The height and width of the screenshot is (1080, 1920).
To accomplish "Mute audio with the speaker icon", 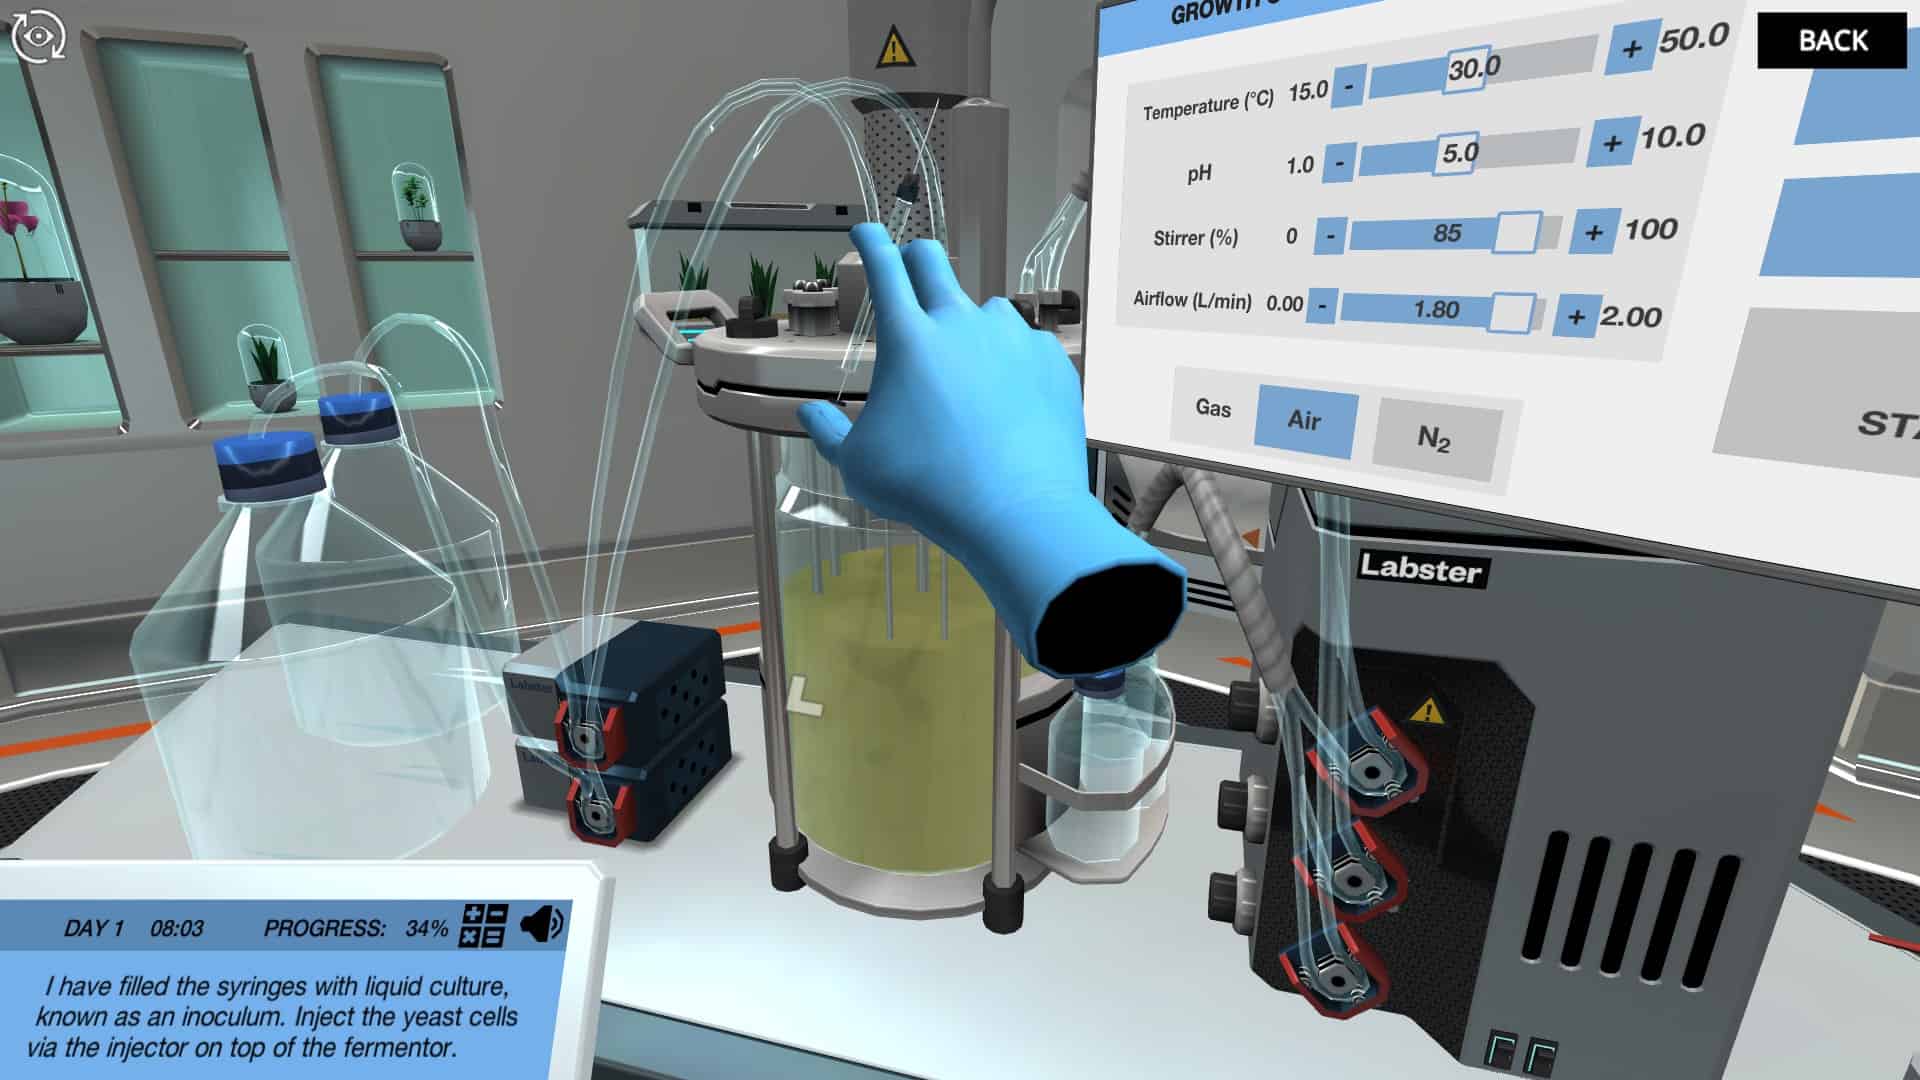I will (542, 925).
